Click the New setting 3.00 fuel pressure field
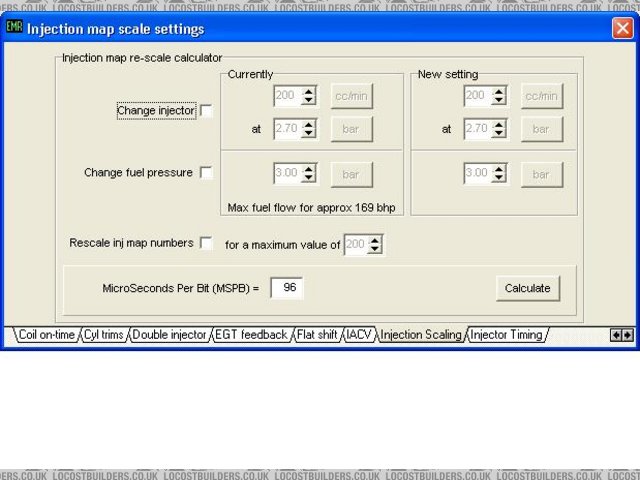The height and width of the screenshot is (480, 640). click(478, 173)
